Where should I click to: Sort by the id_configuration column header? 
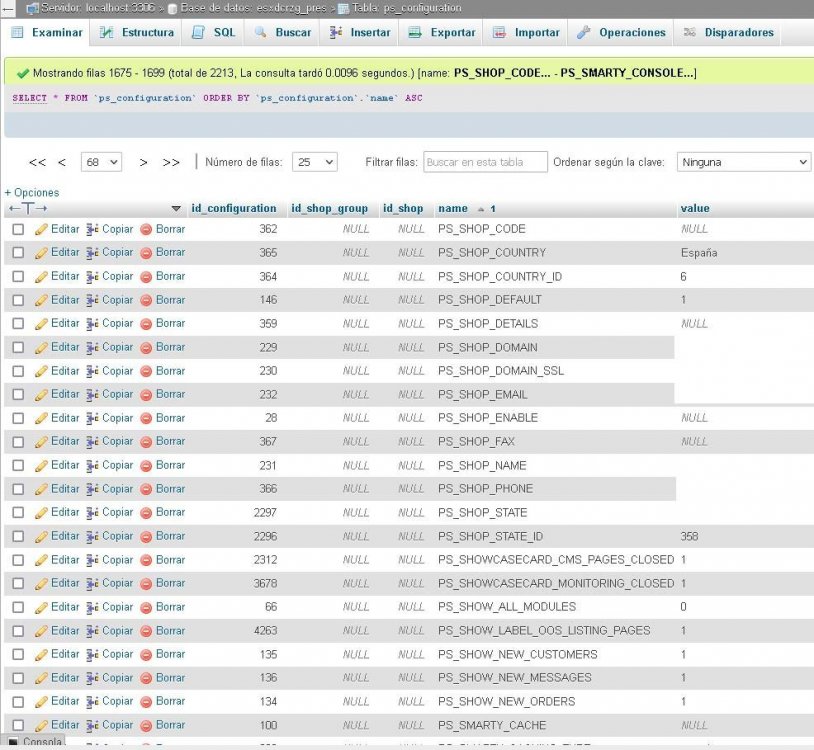point(233,208)
